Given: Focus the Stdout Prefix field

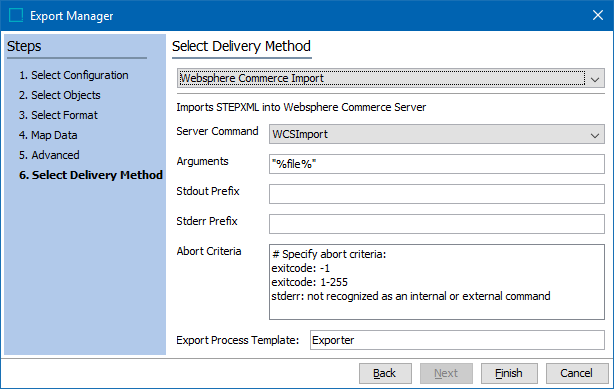Looking at the screenshot, I should point(437,194).
